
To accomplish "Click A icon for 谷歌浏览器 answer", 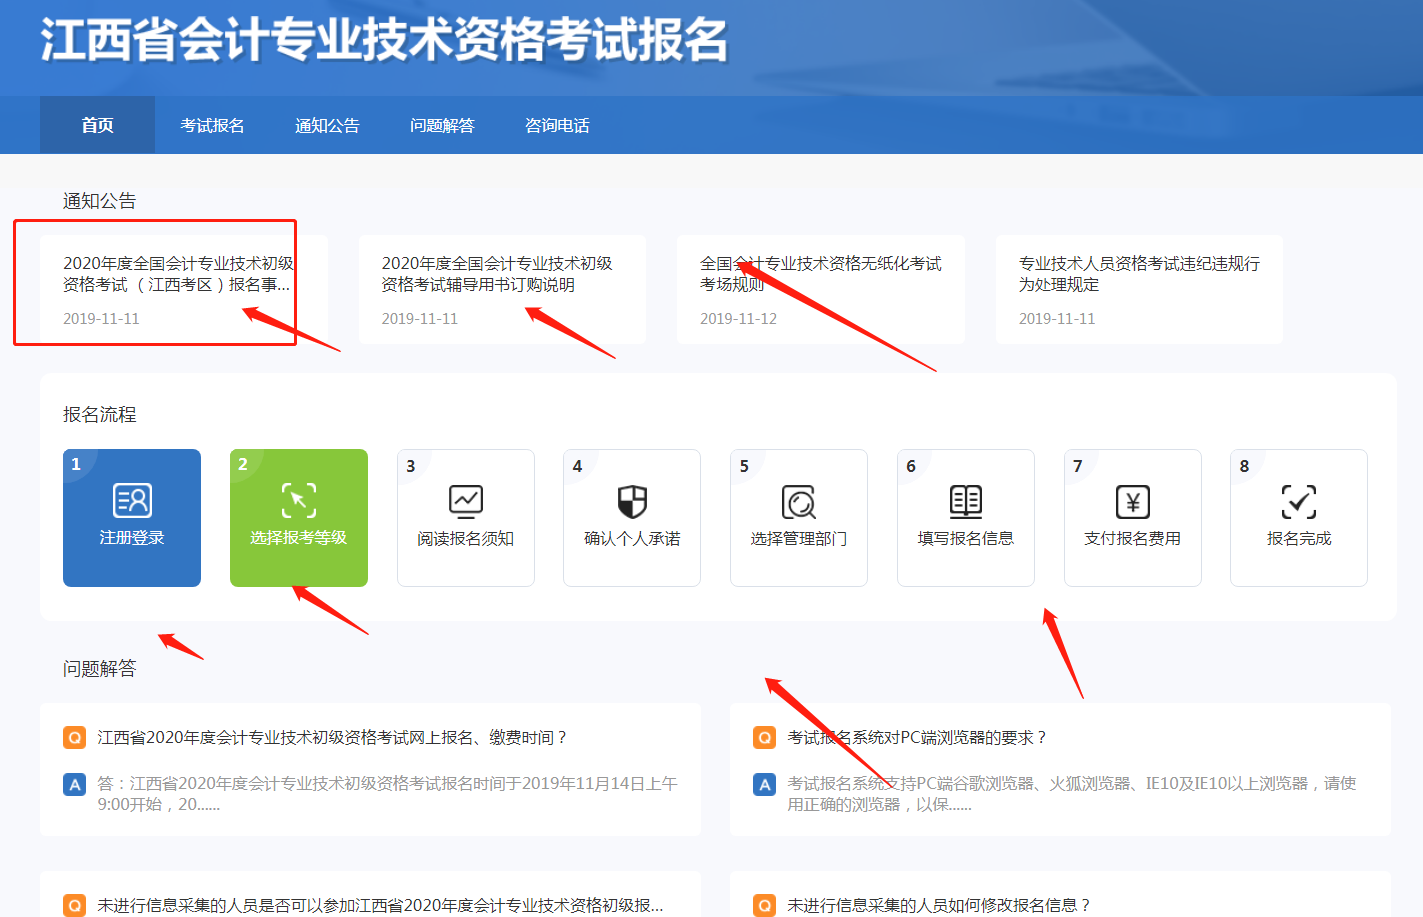I will point(765,784).
